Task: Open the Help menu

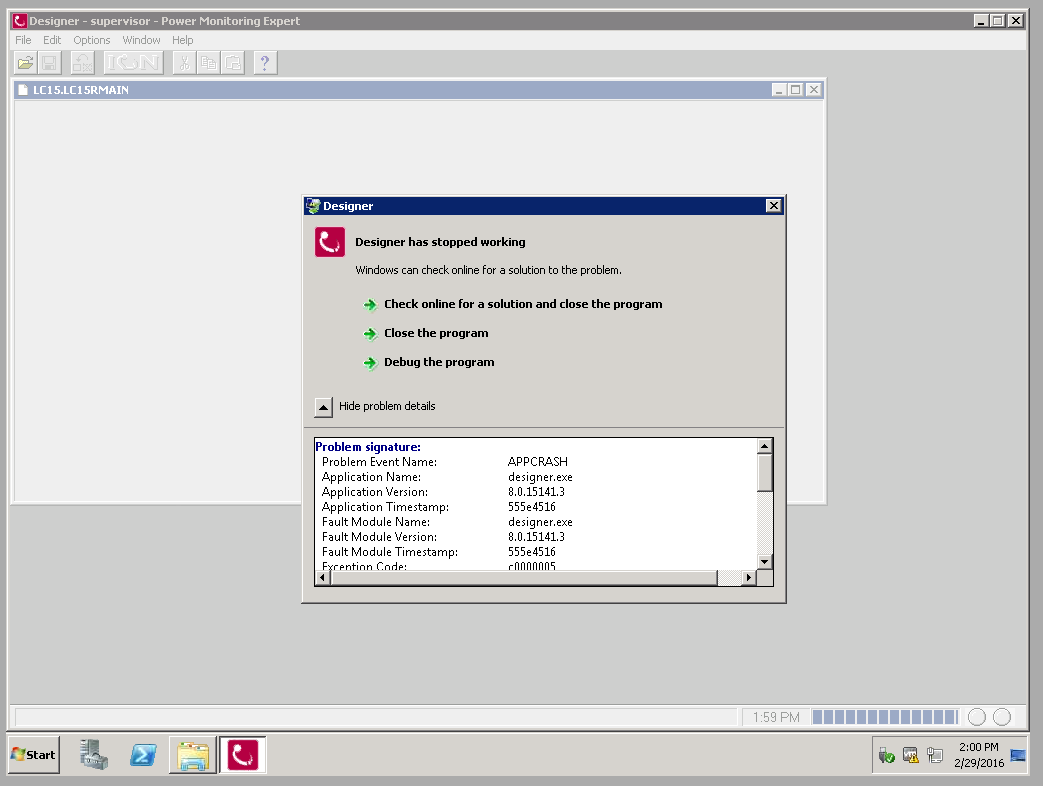Action: [182, 40]
